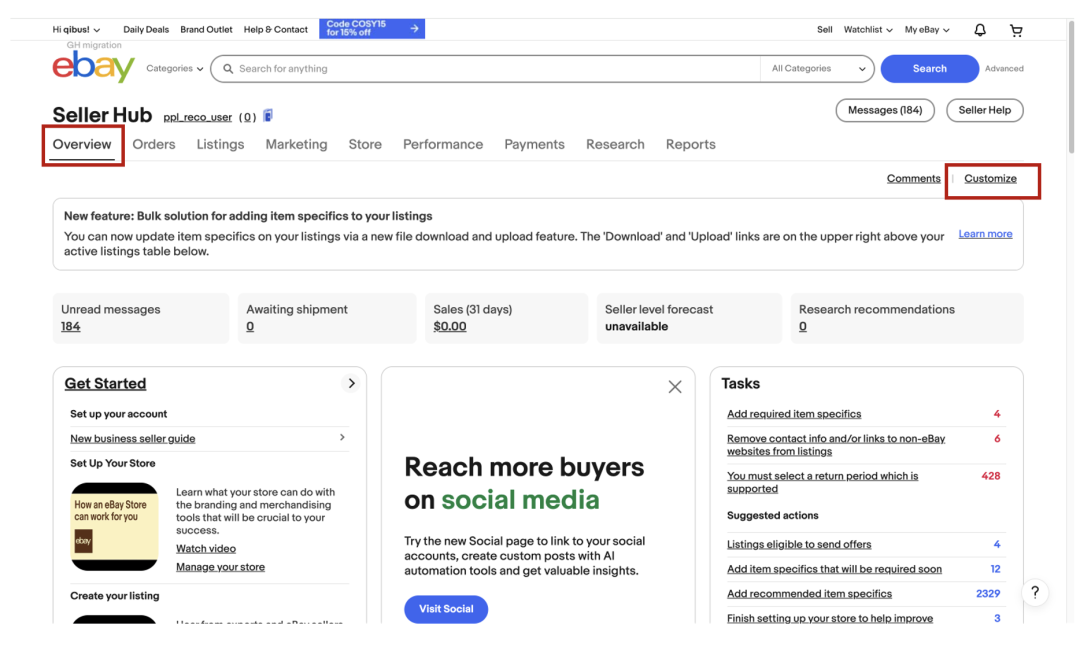Screen dimensions: 1080x665
Task: Click the Manage your store link
Action: (220, 567)
